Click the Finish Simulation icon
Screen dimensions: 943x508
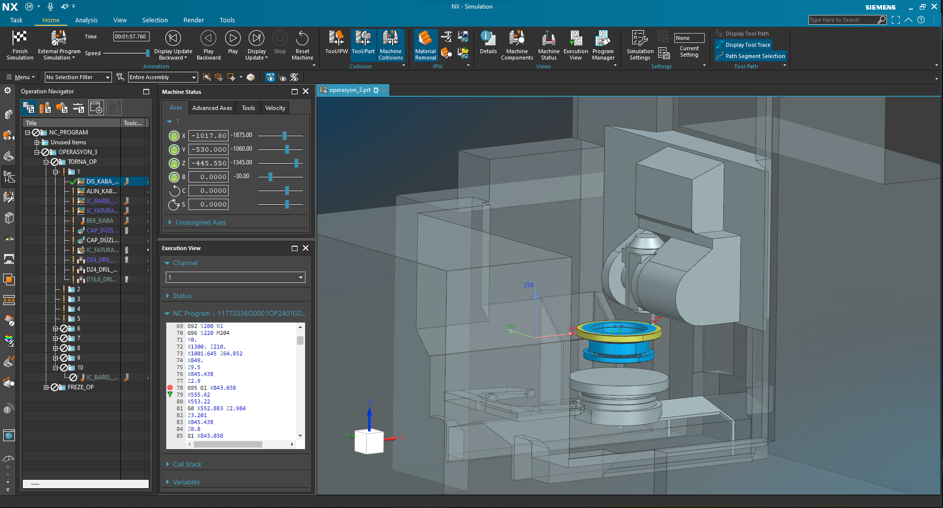pos(20,38)
